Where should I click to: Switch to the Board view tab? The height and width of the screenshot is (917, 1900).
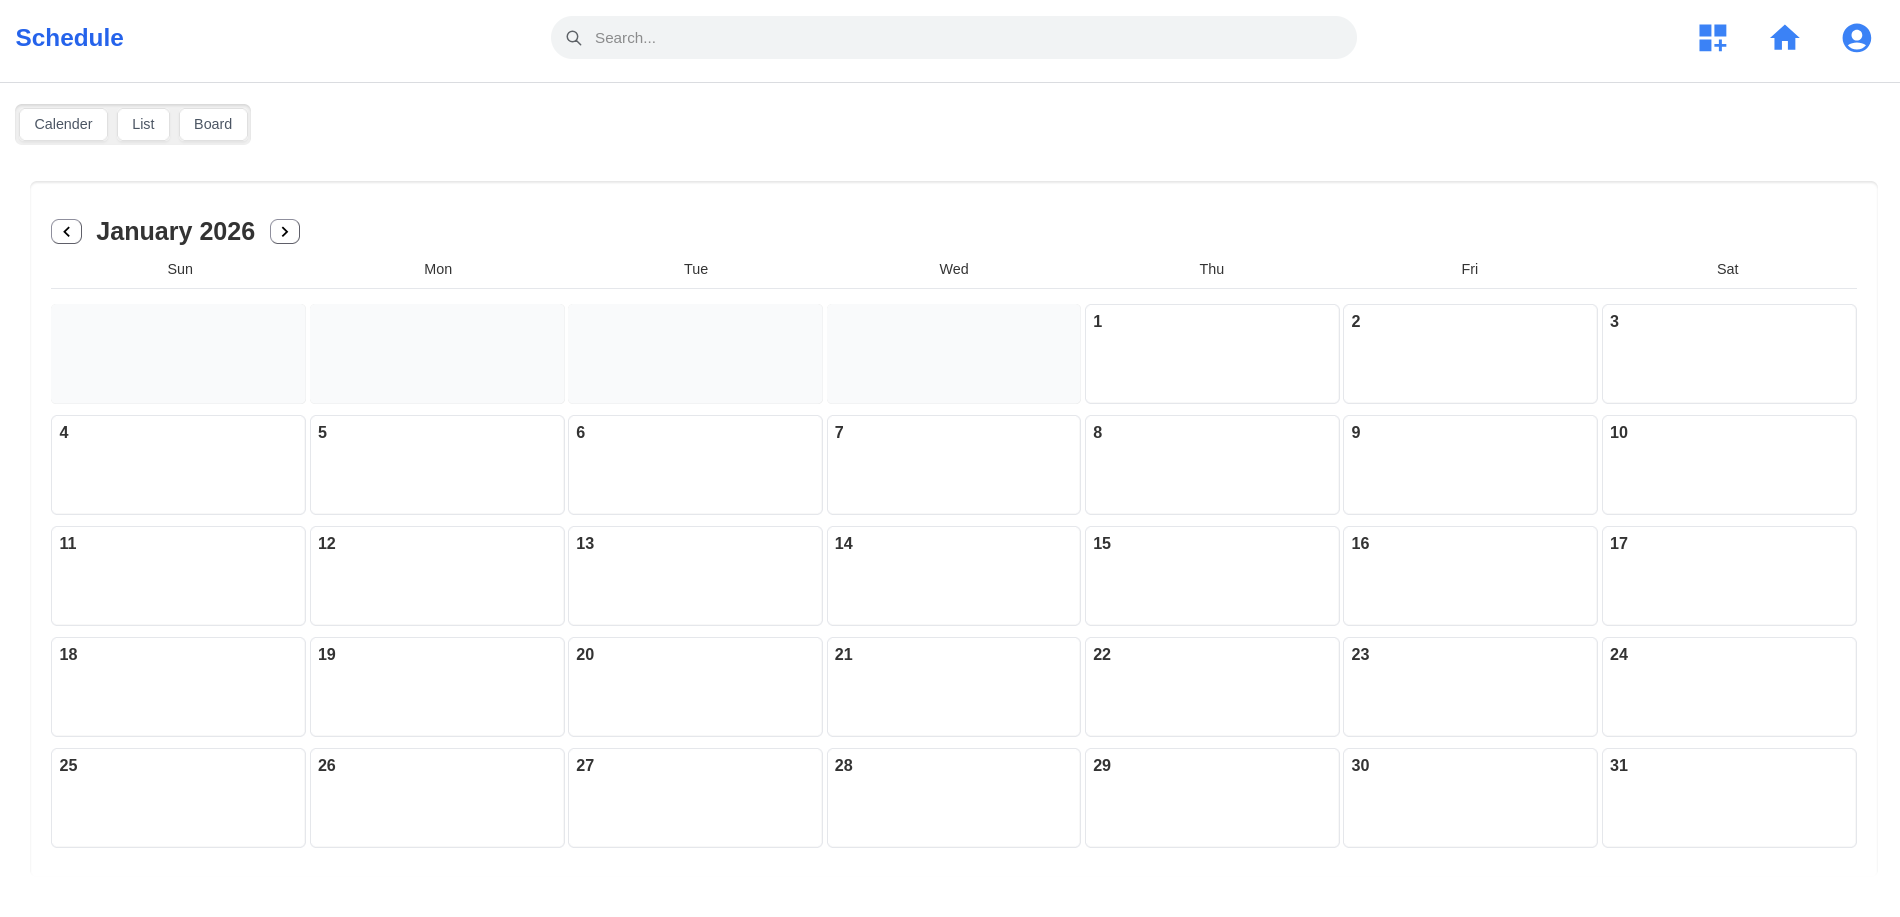(213, 124)
